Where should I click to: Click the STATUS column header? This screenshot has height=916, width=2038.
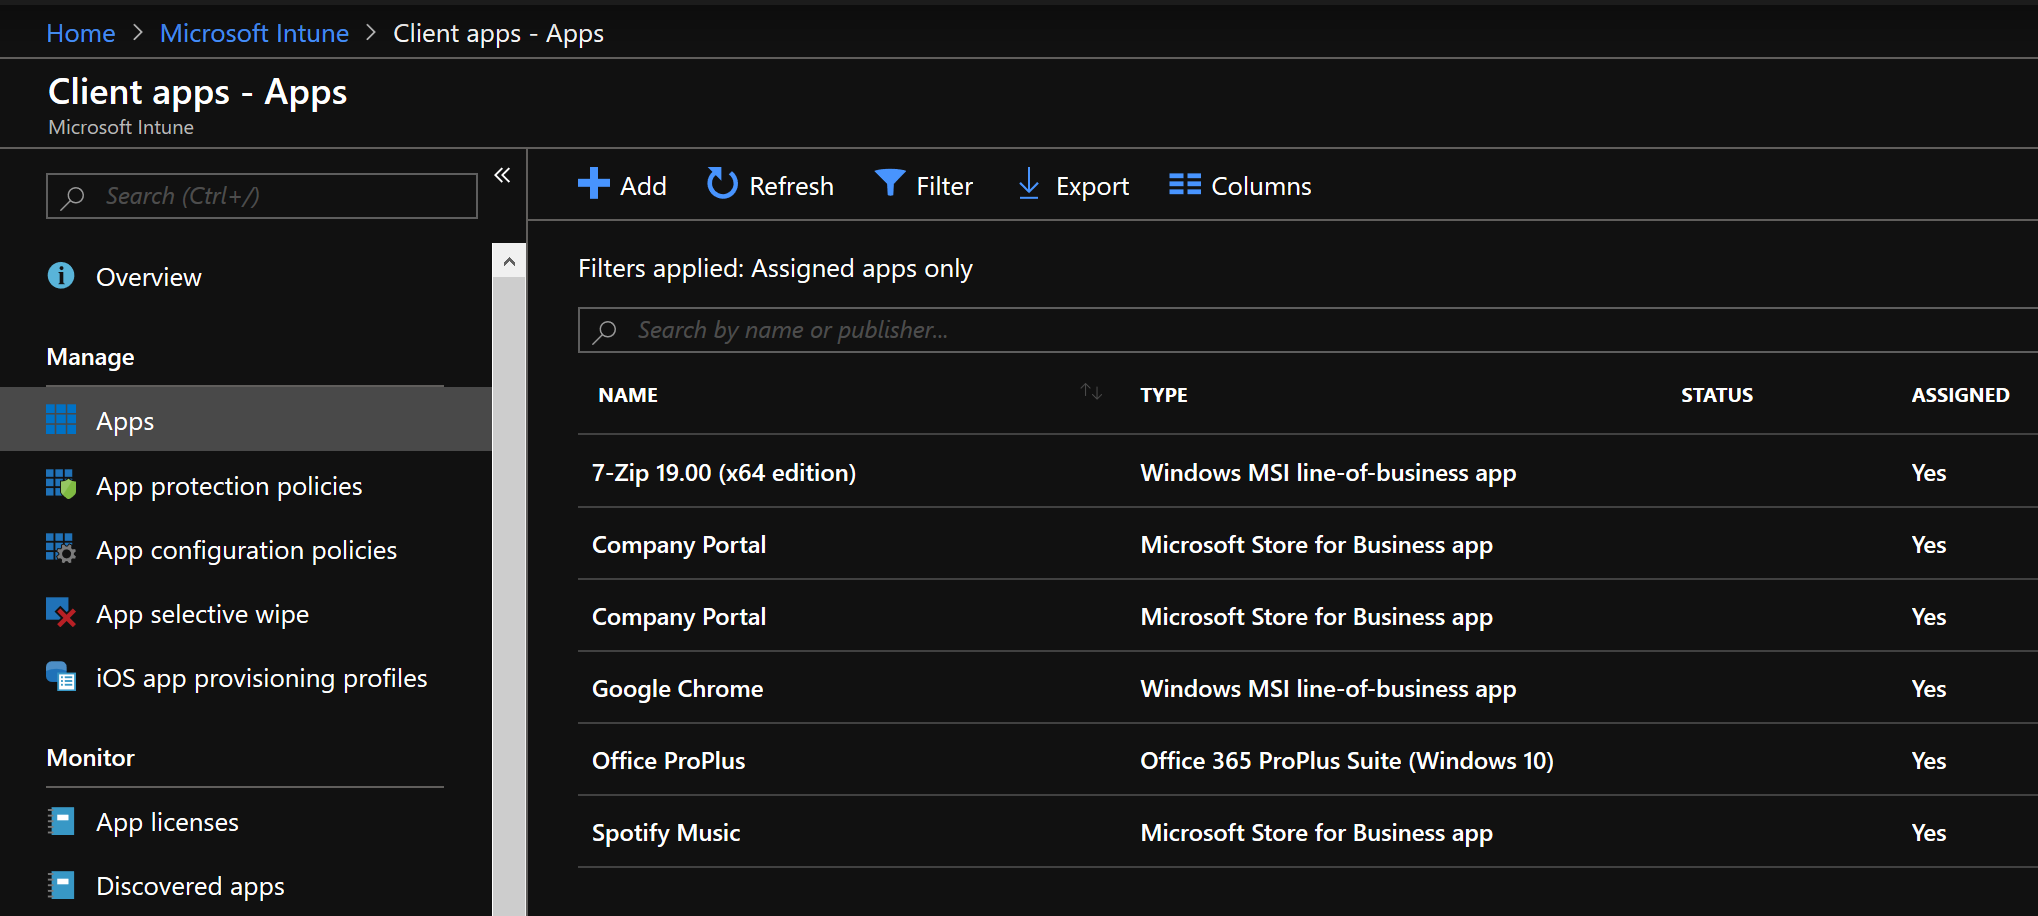1717,395
